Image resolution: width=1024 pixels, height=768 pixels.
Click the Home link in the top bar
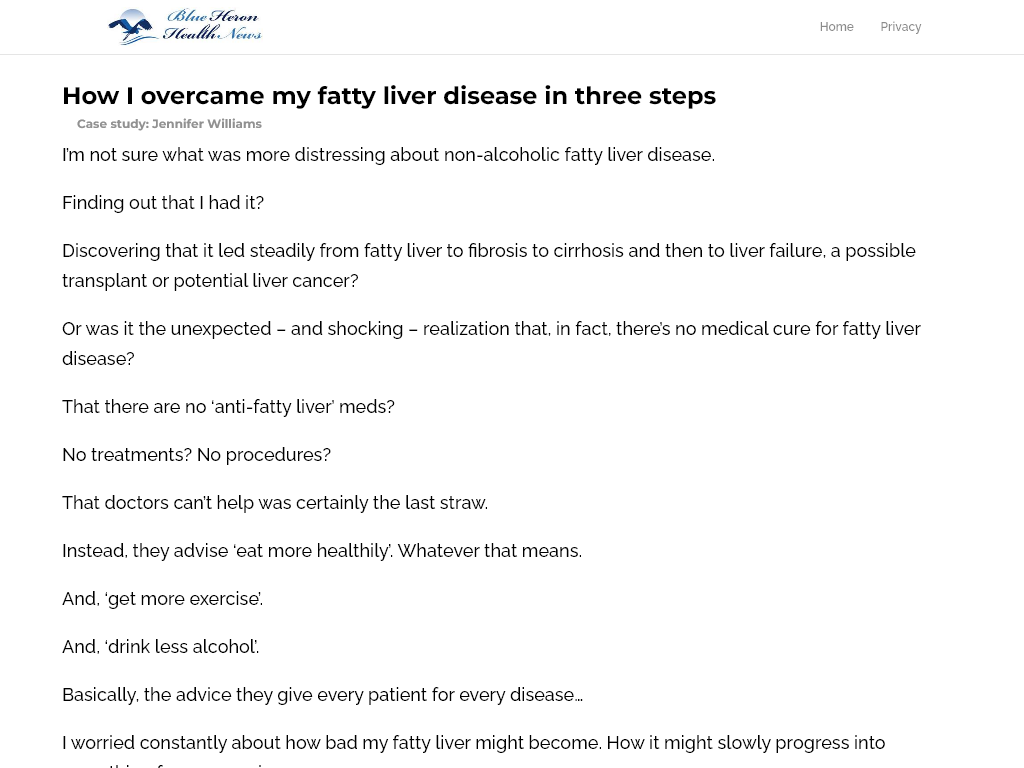click(836, 27)
